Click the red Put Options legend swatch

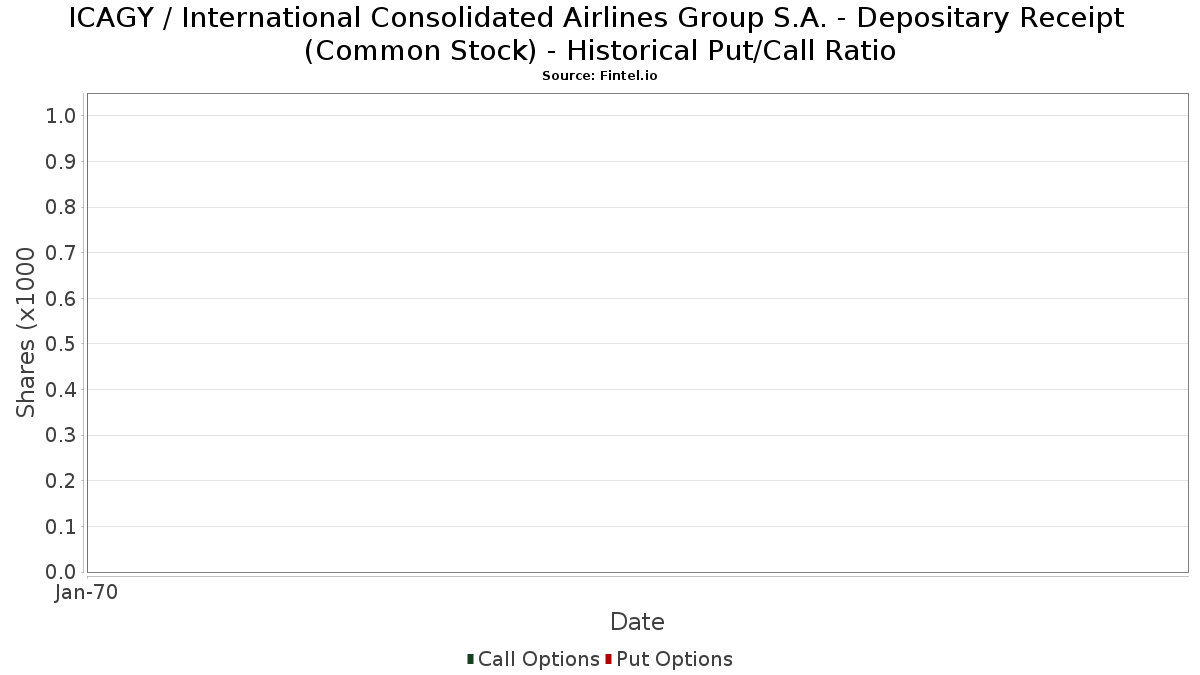608,659
